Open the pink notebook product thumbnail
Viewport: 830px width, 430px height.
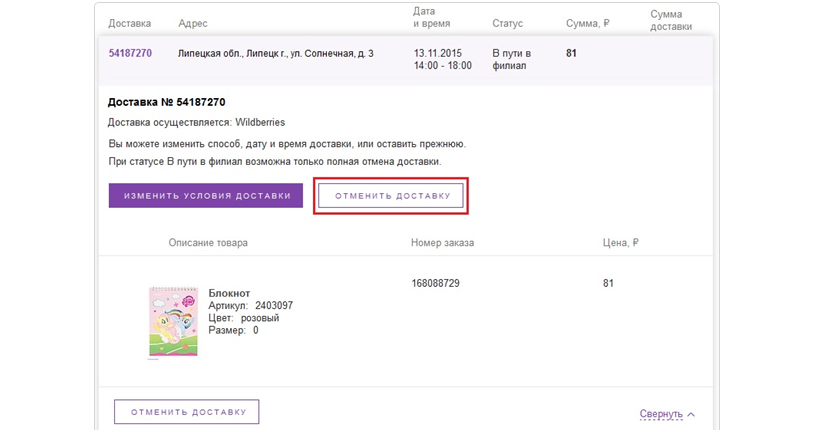pos(174,323)
